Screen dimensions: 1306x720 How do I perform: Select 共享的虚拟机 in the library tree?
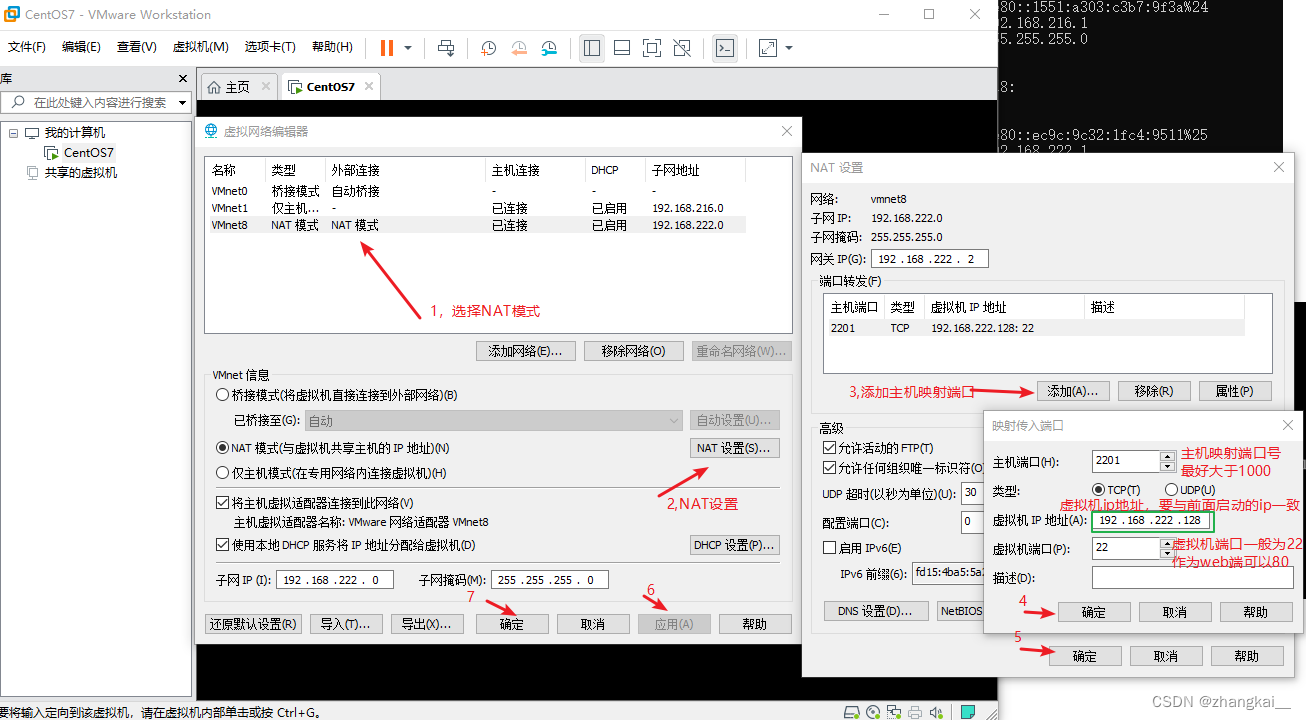(x=80, y=173)
